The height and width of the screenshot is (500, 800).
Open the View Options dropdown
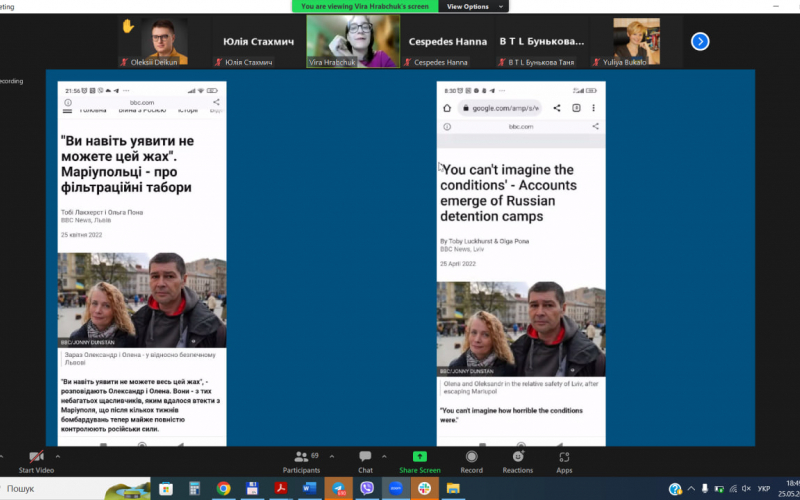coord(473,6)
